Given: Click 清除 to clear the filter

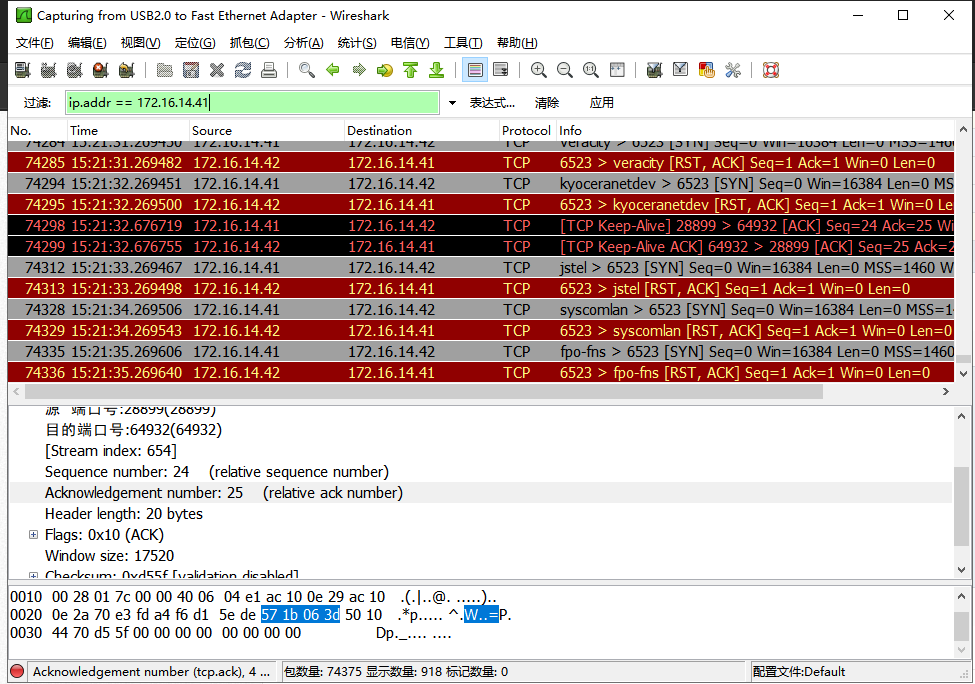Looking at the screenshot, I should (547, 103).
